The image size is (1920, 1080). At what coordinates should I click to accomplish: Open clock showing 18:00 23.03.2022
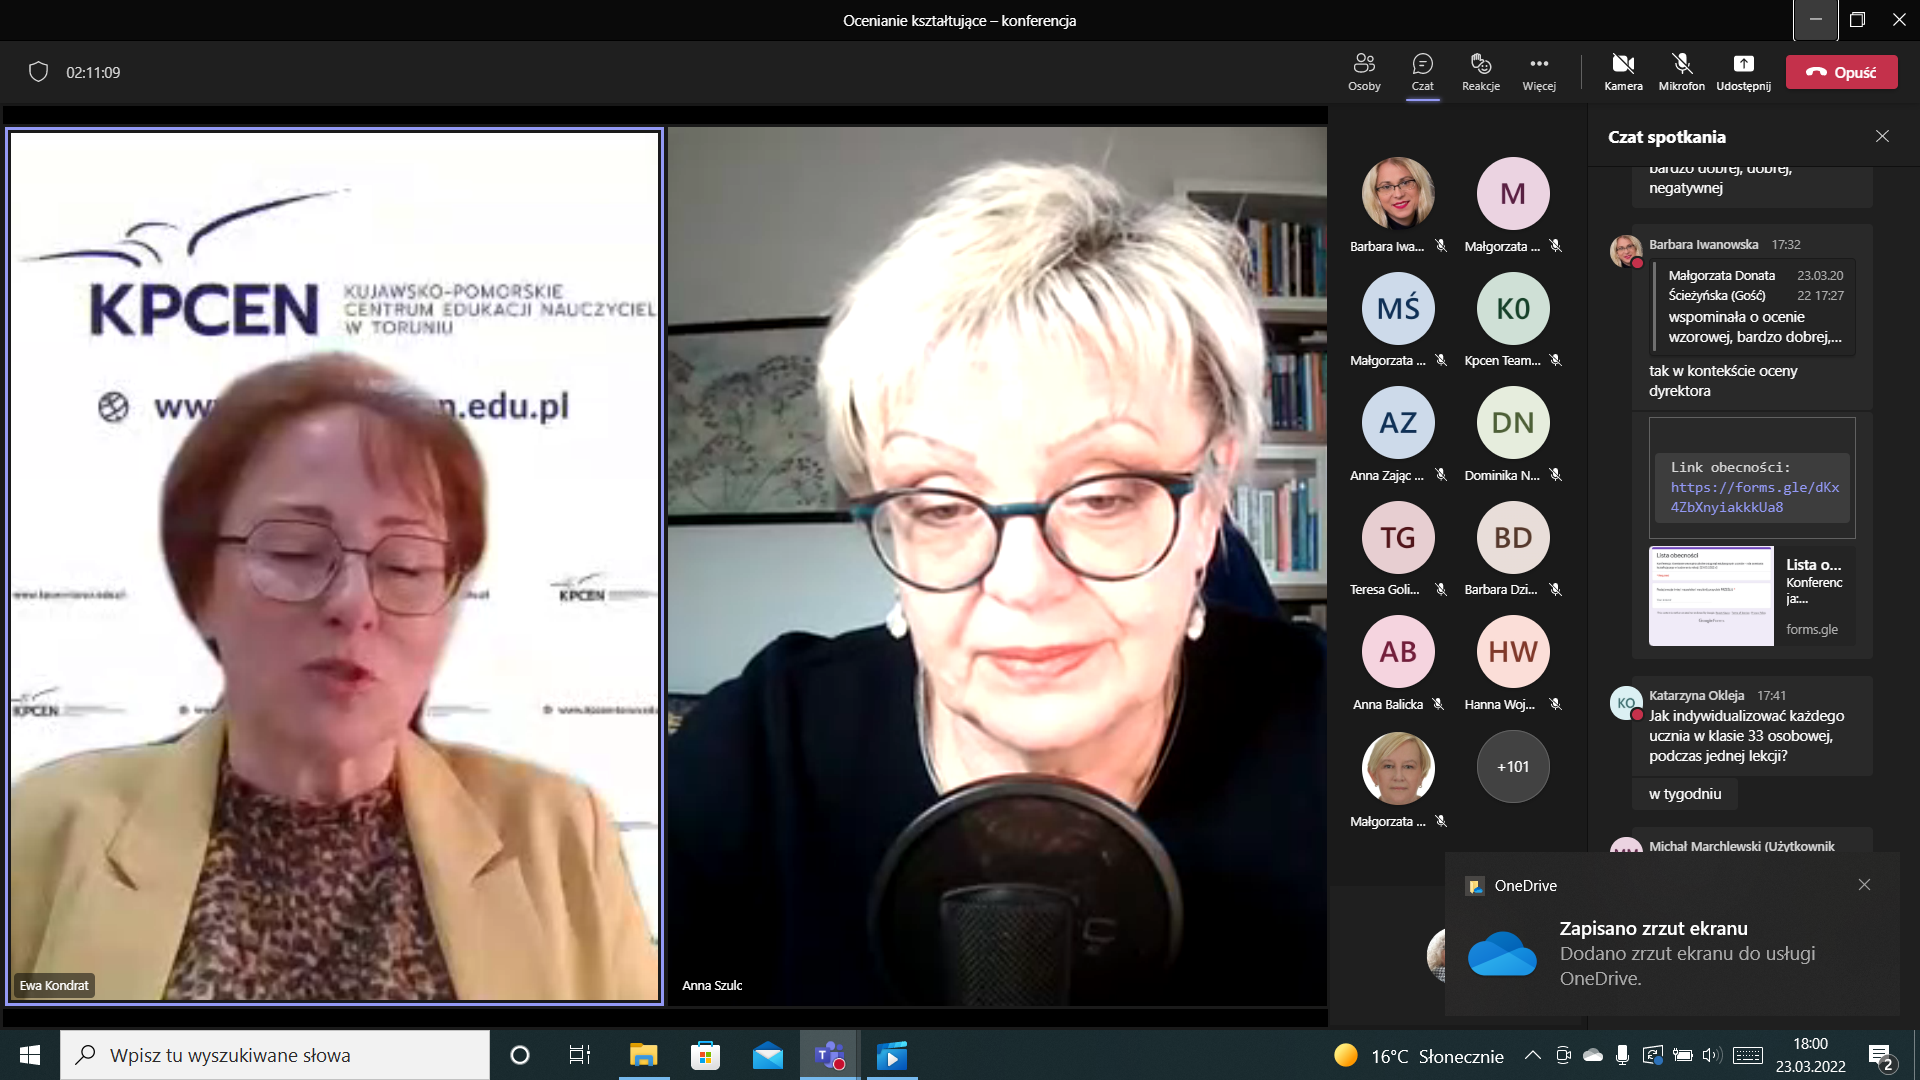pos(1810,1055)
